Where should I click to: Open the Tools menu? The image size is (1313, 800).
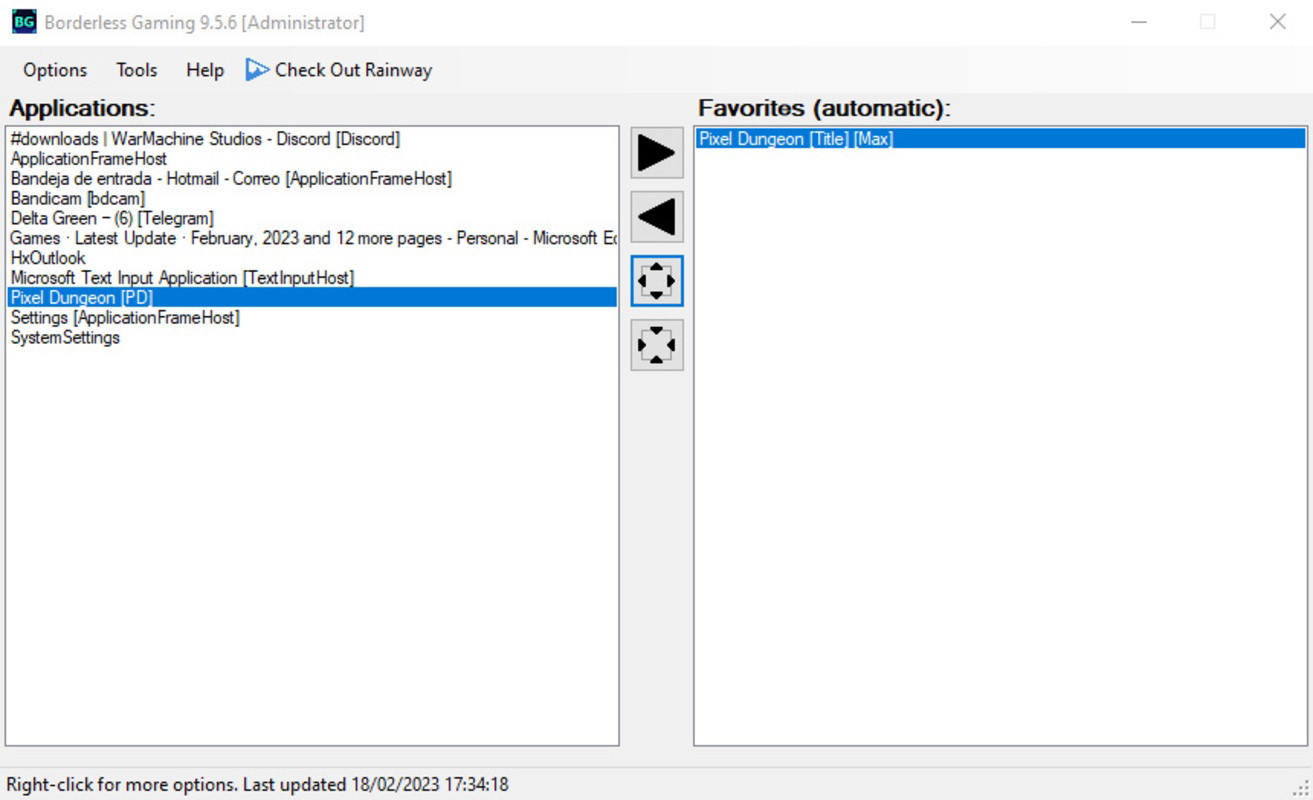(x=135, y=70)
